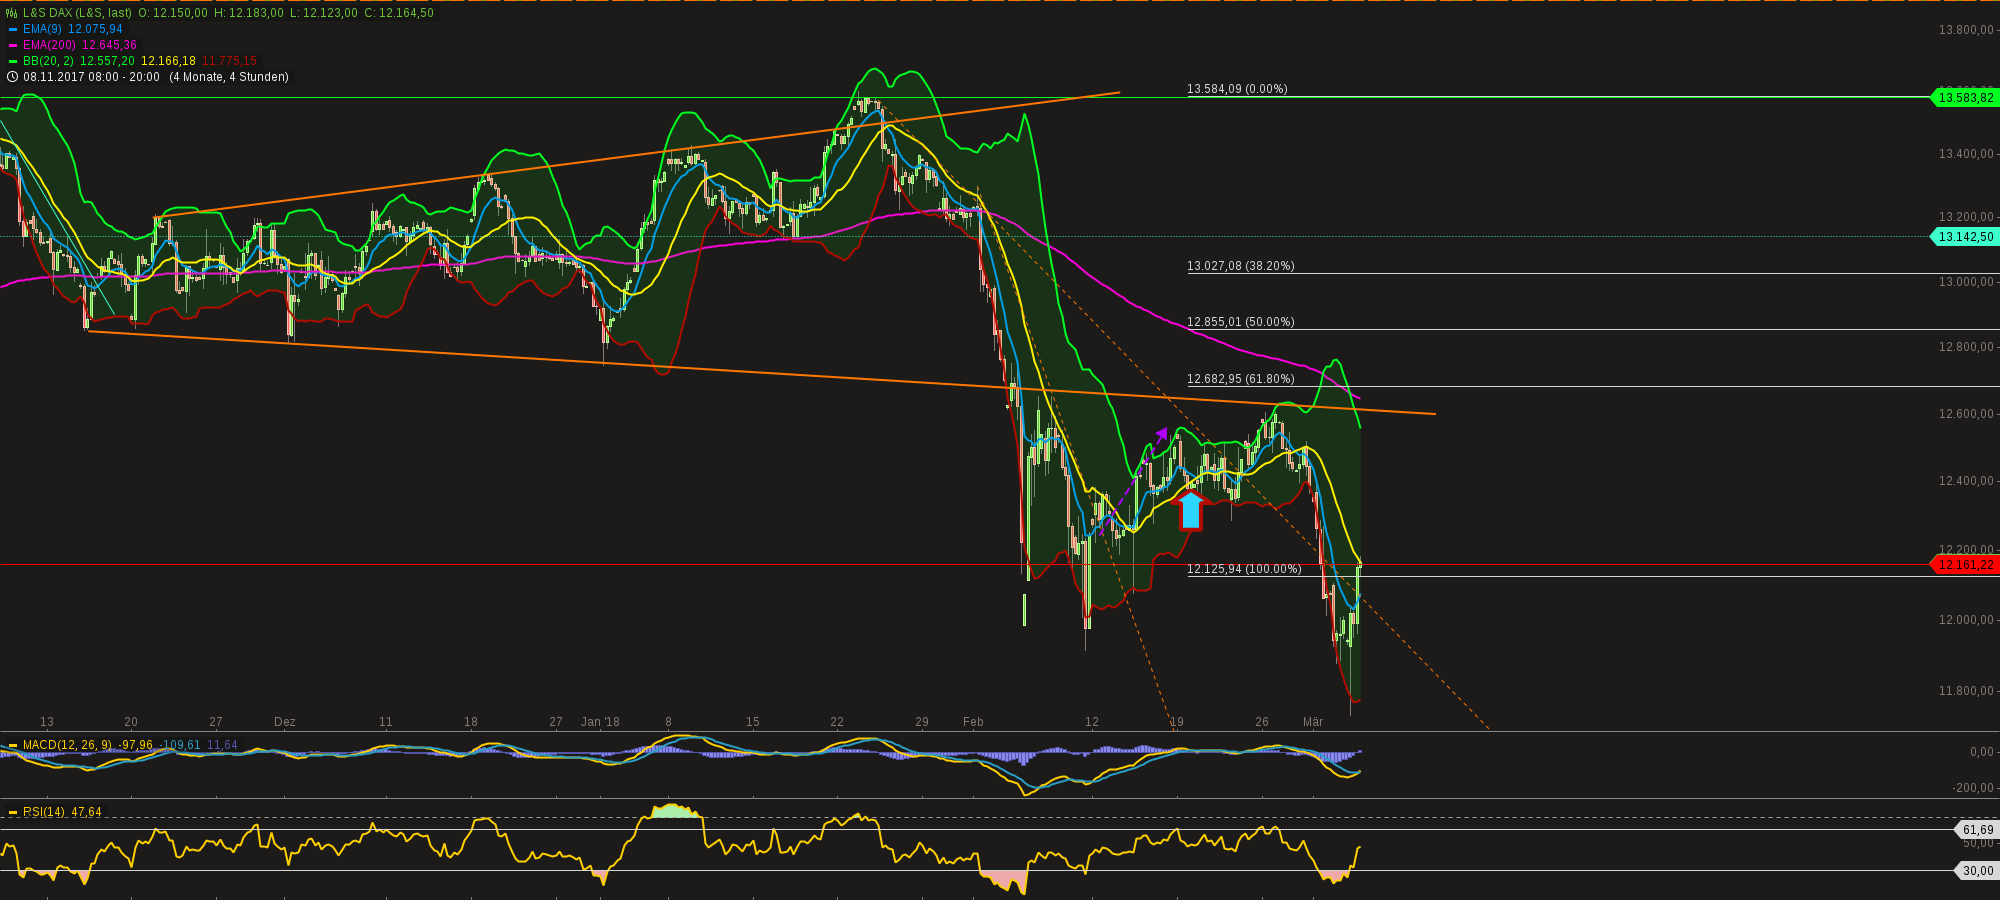Viewport: 2000px width, 900px height.
Task: Click the yellow MACD legend marker
Action: tap(12, 745)
